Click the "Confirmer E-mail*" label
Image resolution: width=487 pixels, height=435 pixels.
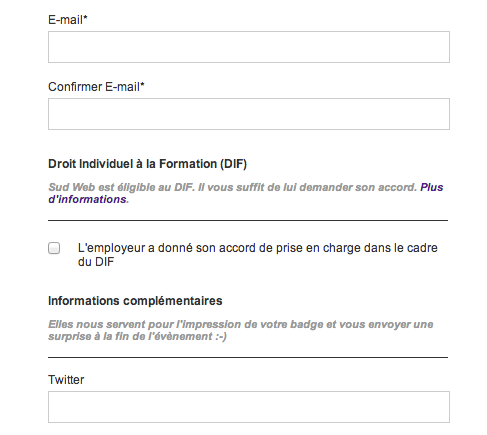[96, 87]
